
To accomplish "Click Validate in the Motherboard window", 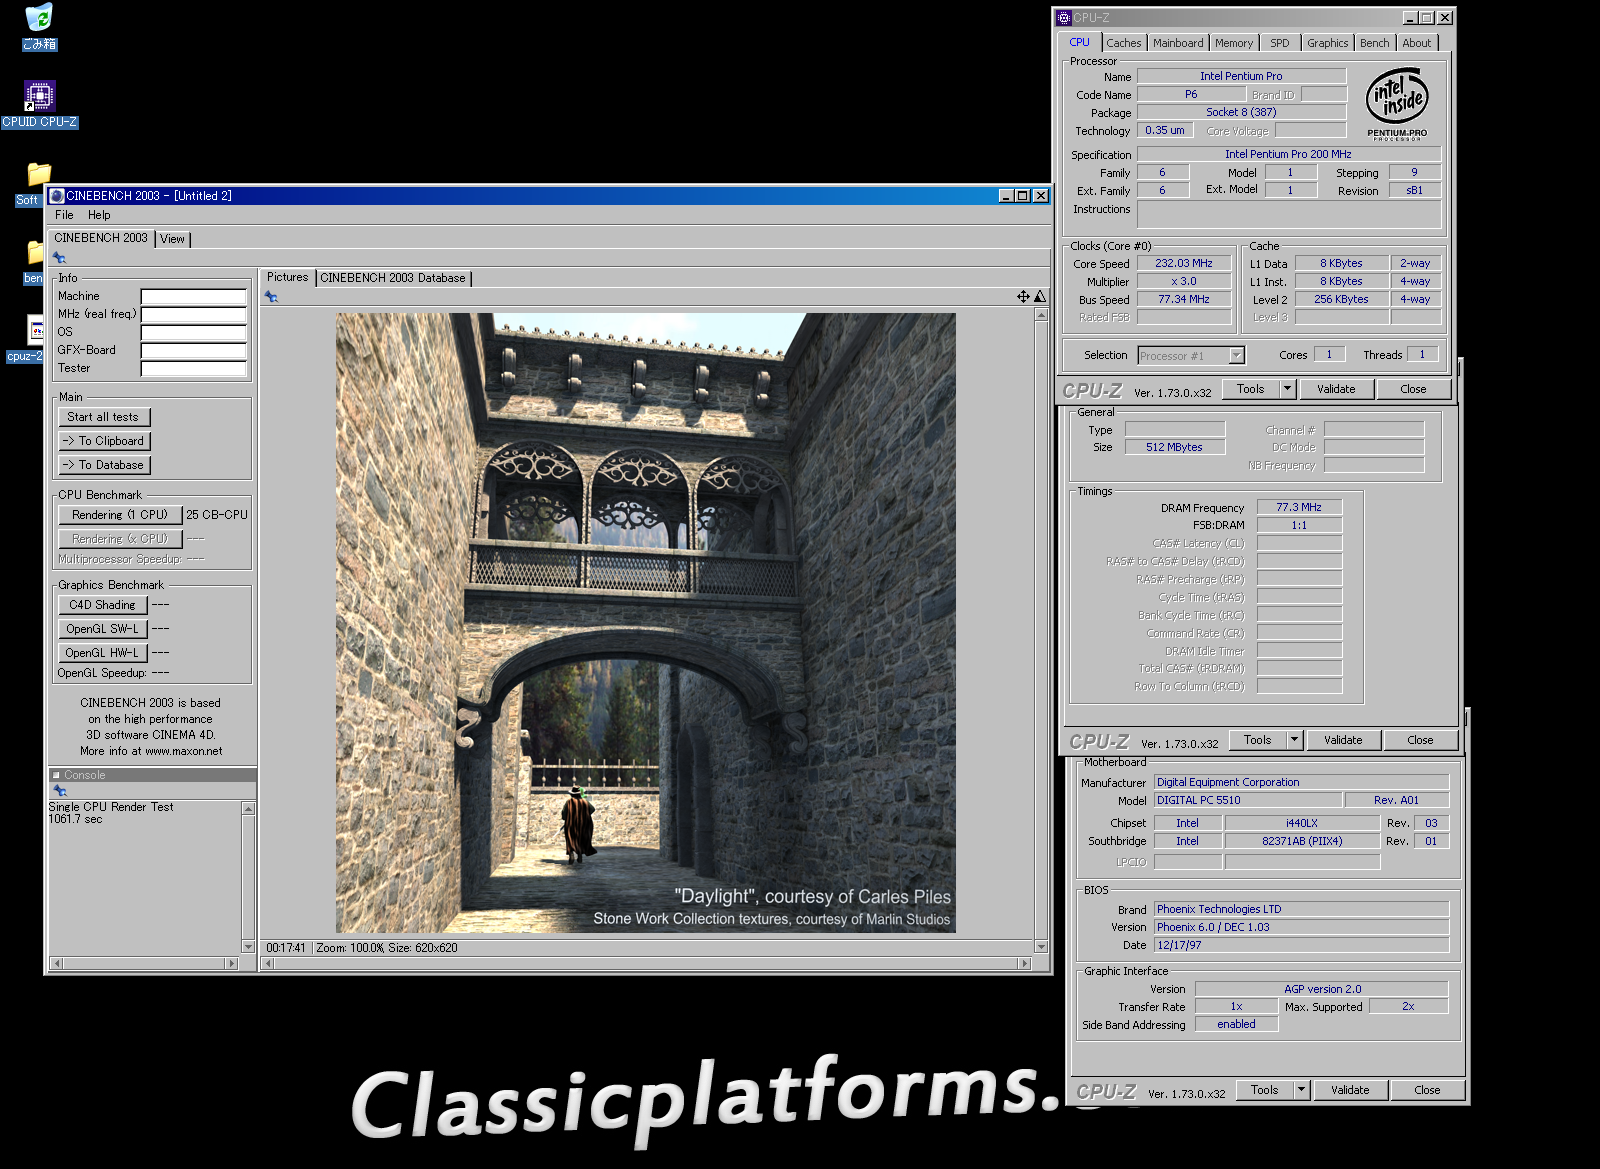I will point(1350,1090).
